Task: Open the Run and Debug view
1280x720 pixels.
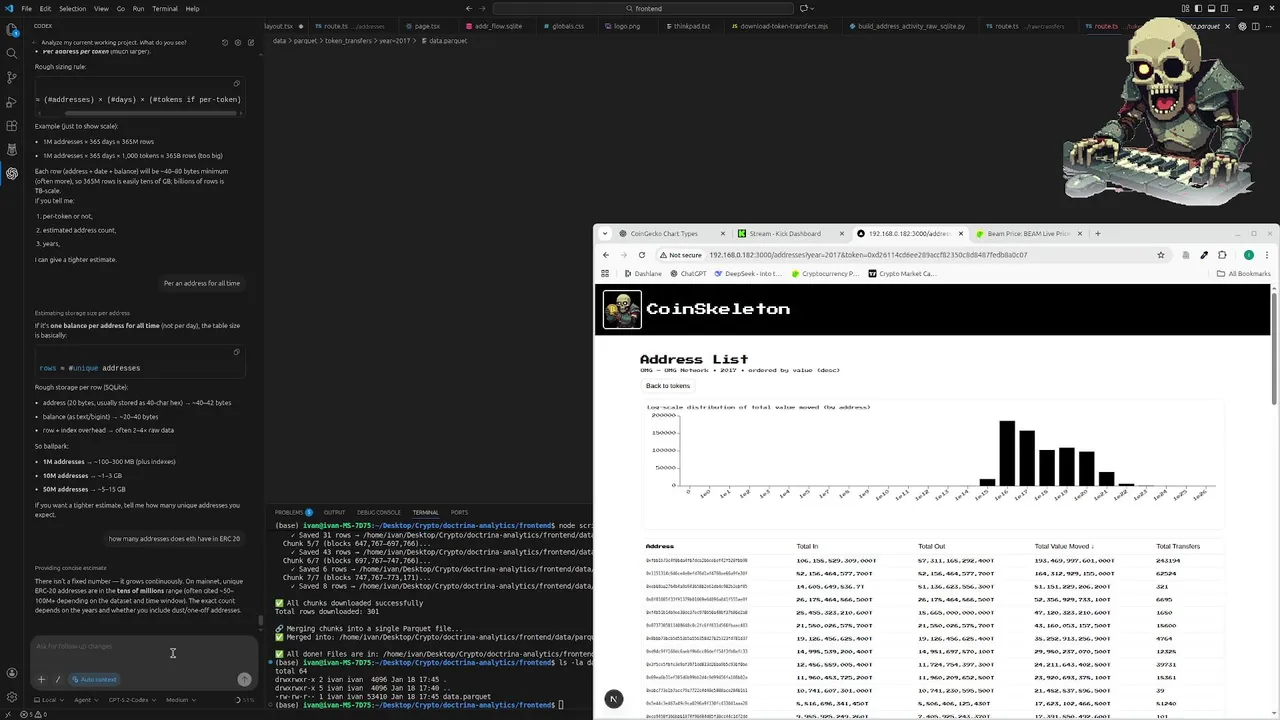Action: point(11,102)
